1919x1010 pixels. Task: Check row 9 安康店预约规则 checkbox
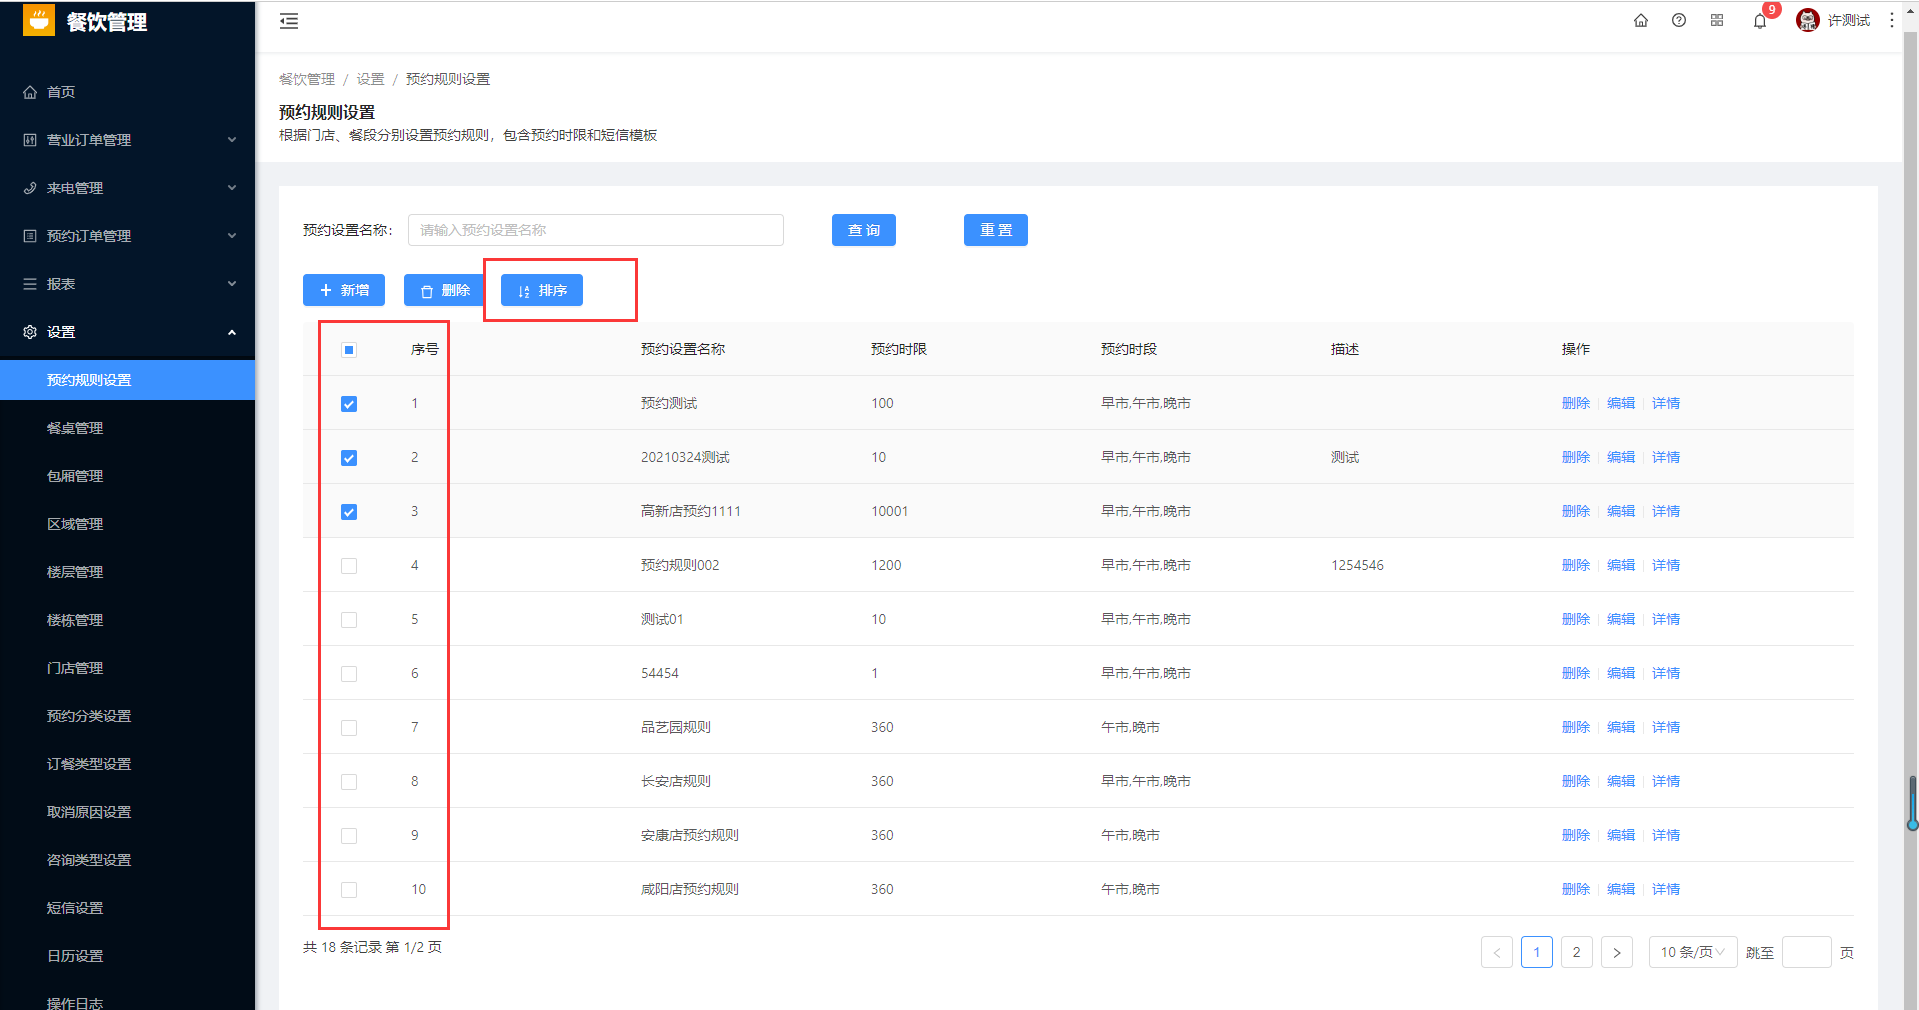[x=349, y=836]
